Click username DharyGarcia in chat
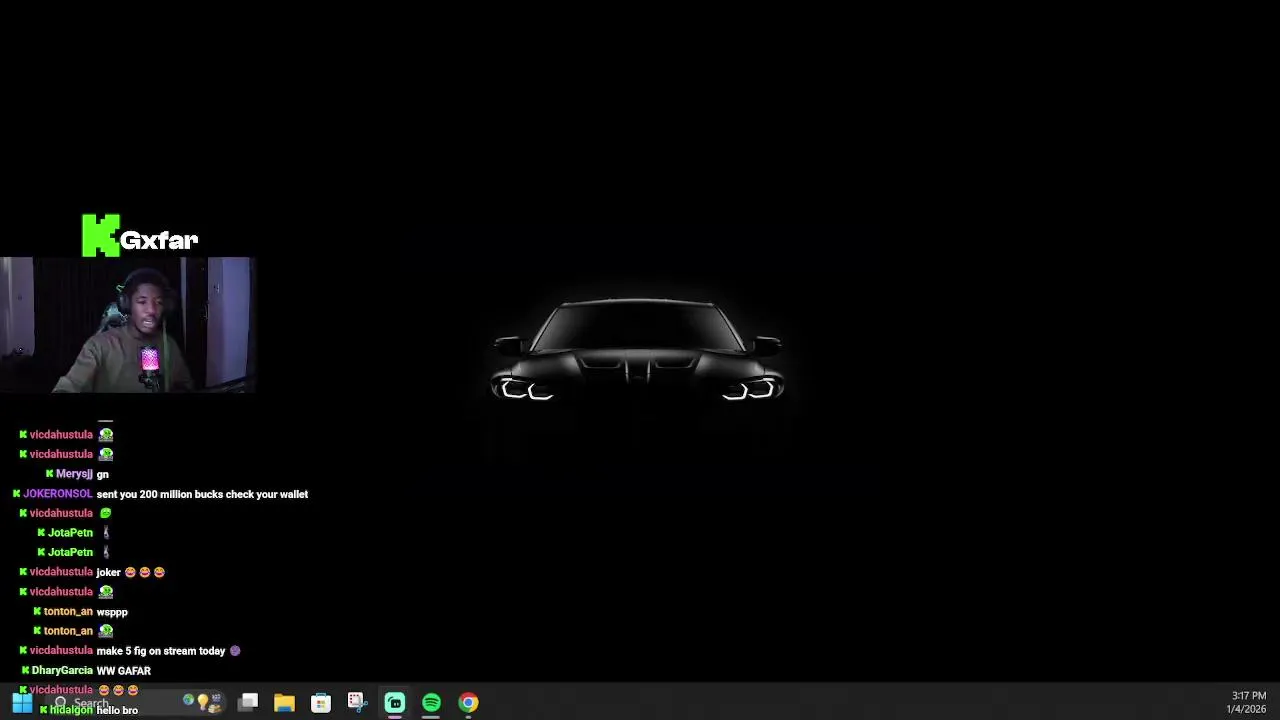The height and width of the screenshot is (720, 1280). [x=62, y=671]
